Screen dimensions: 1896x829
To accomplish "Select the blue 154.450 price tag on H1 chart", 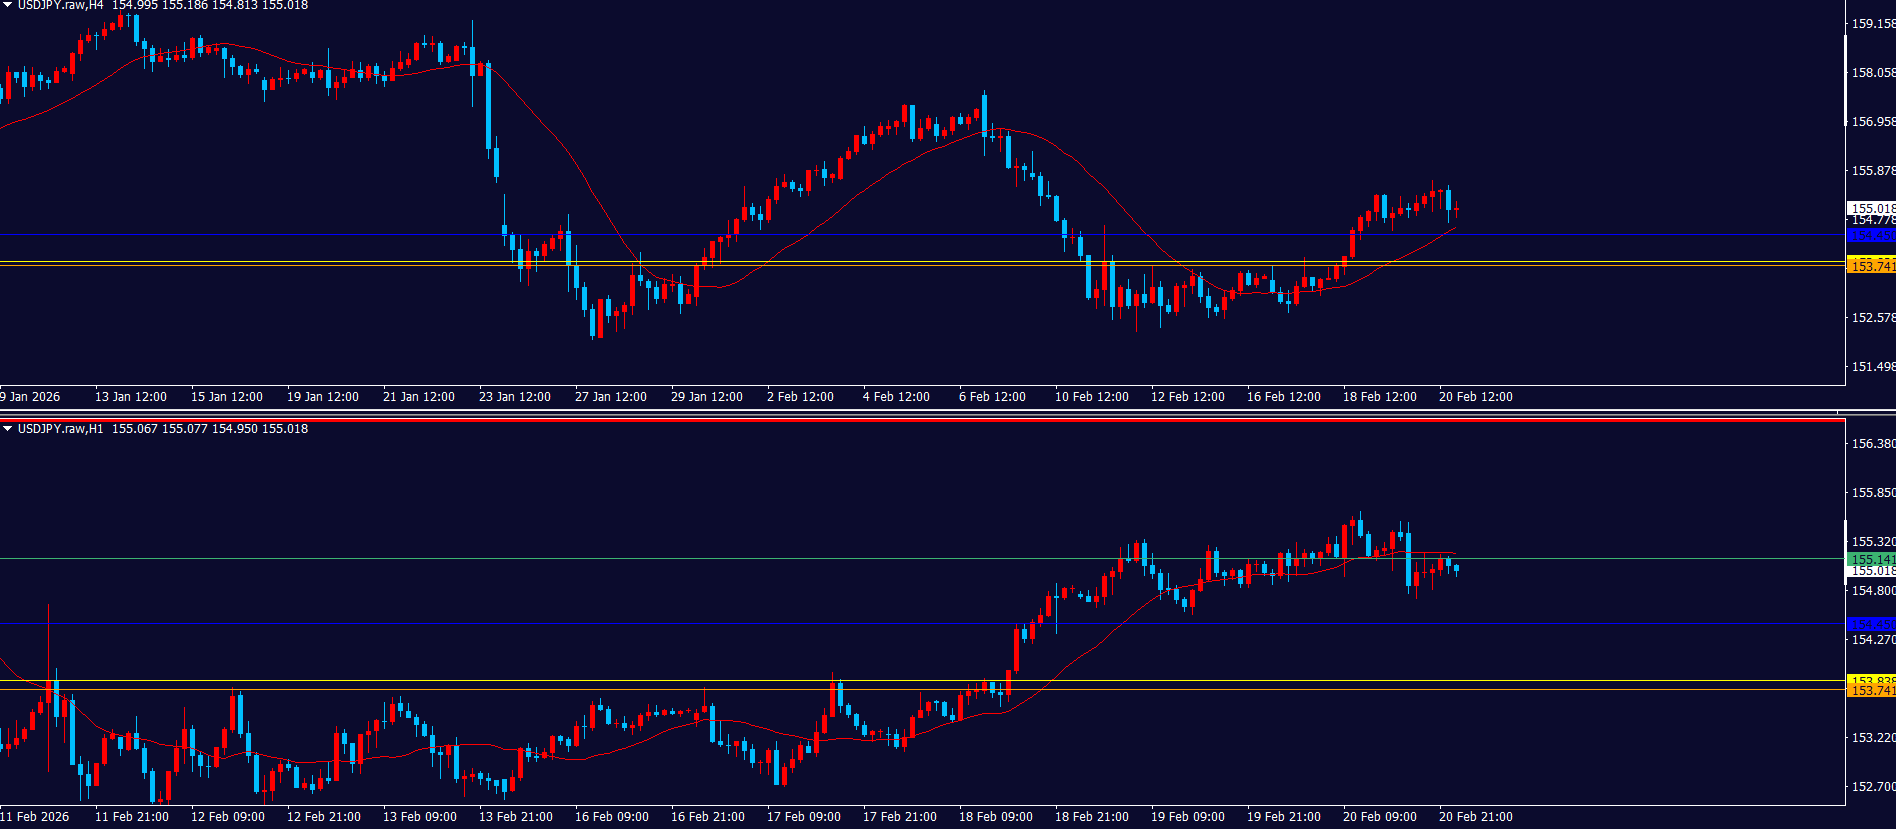I will click(x=1870, y=624).
